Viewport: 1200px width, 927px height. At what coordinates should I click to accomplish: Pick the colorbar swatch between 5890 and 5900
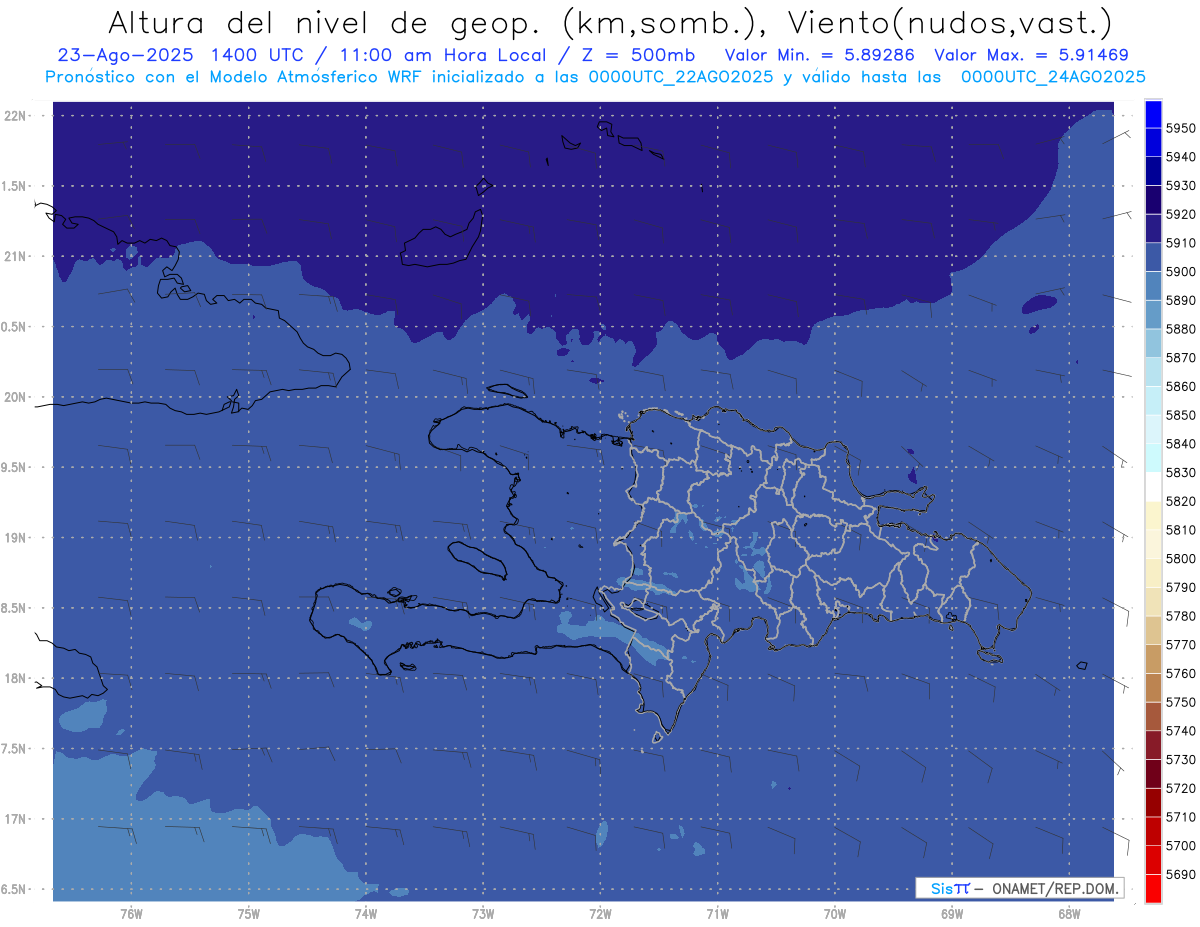[1153, 286]
